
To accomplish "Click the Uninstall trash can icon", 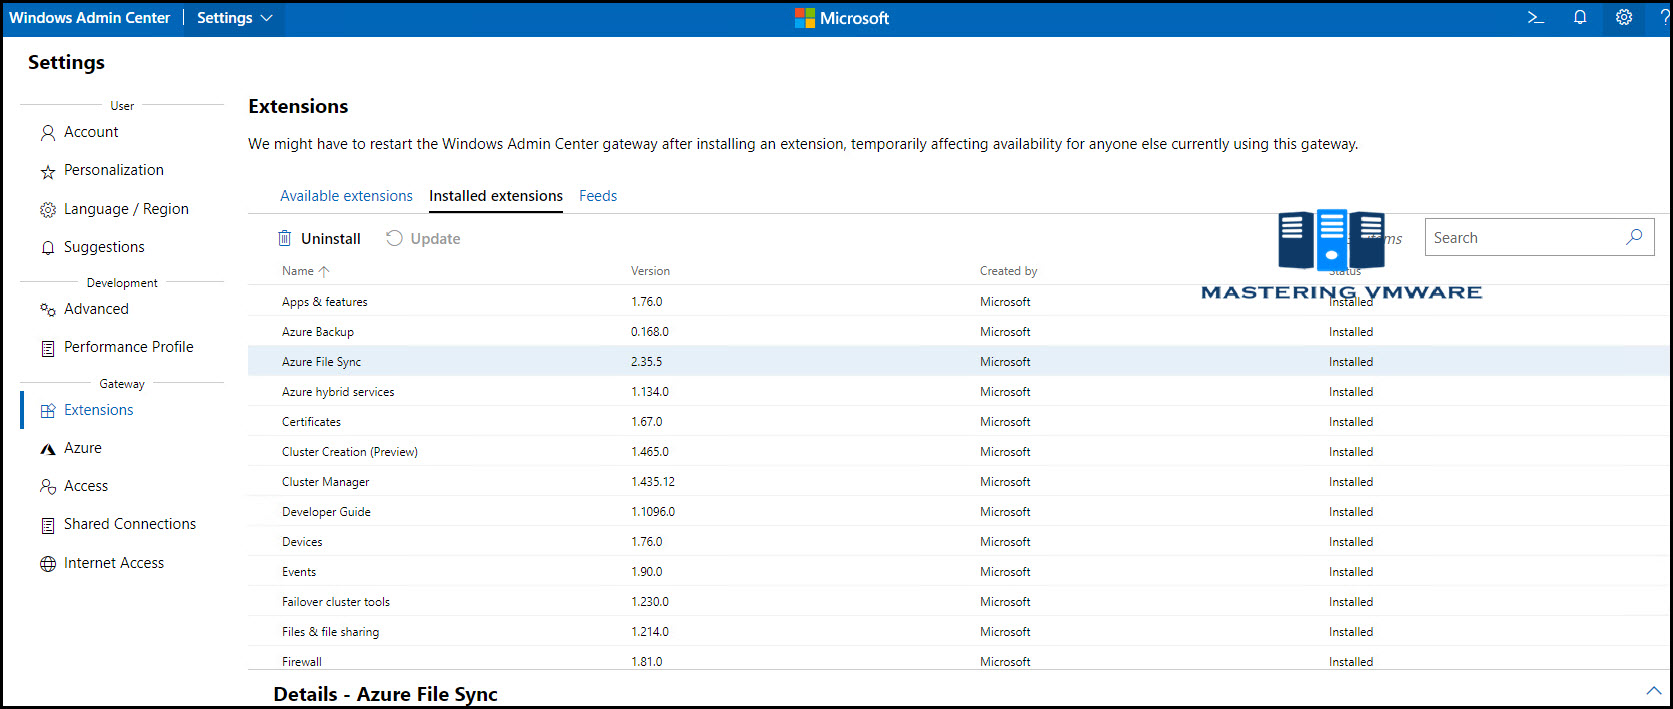I will click(x=285, y=238).
